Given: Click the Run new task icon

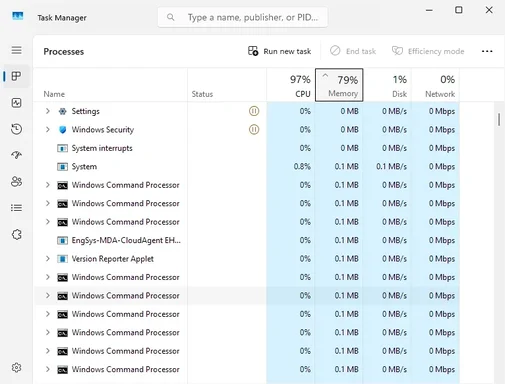Looking at the screenshot, I should click(x=253, y=51).
